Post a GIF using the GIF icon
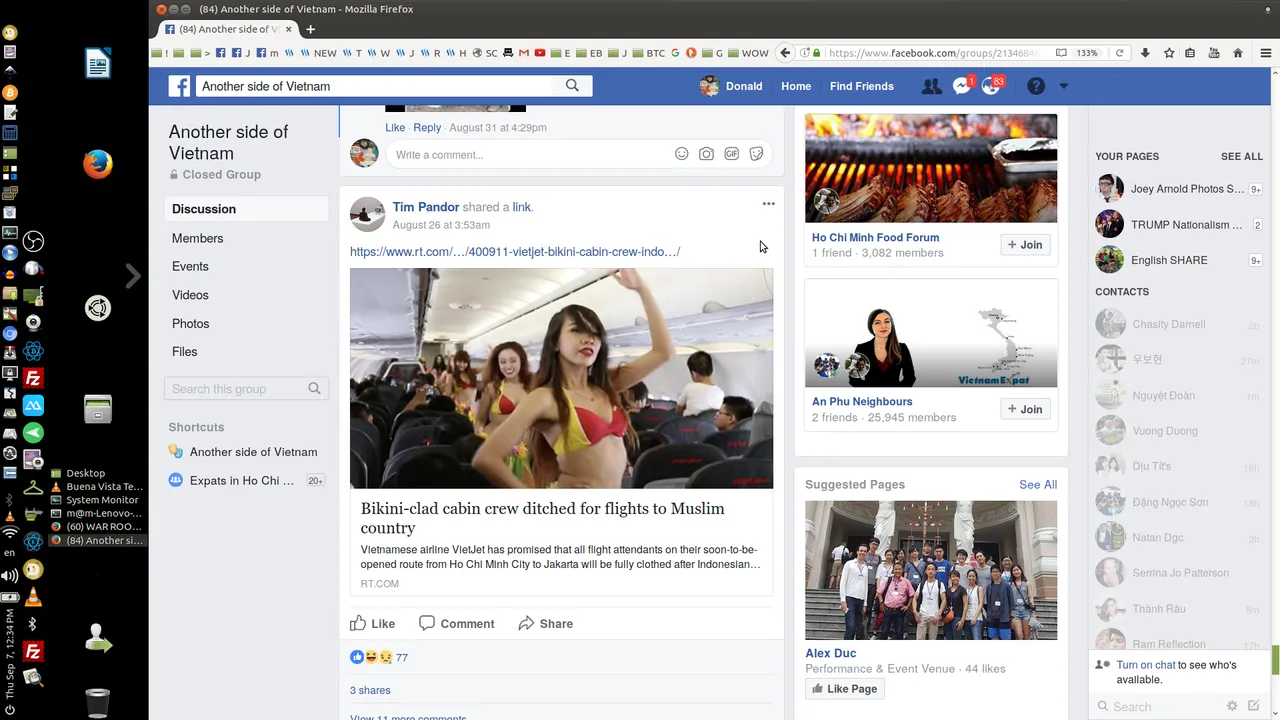The image size is (1280, 720). (731, 154)
